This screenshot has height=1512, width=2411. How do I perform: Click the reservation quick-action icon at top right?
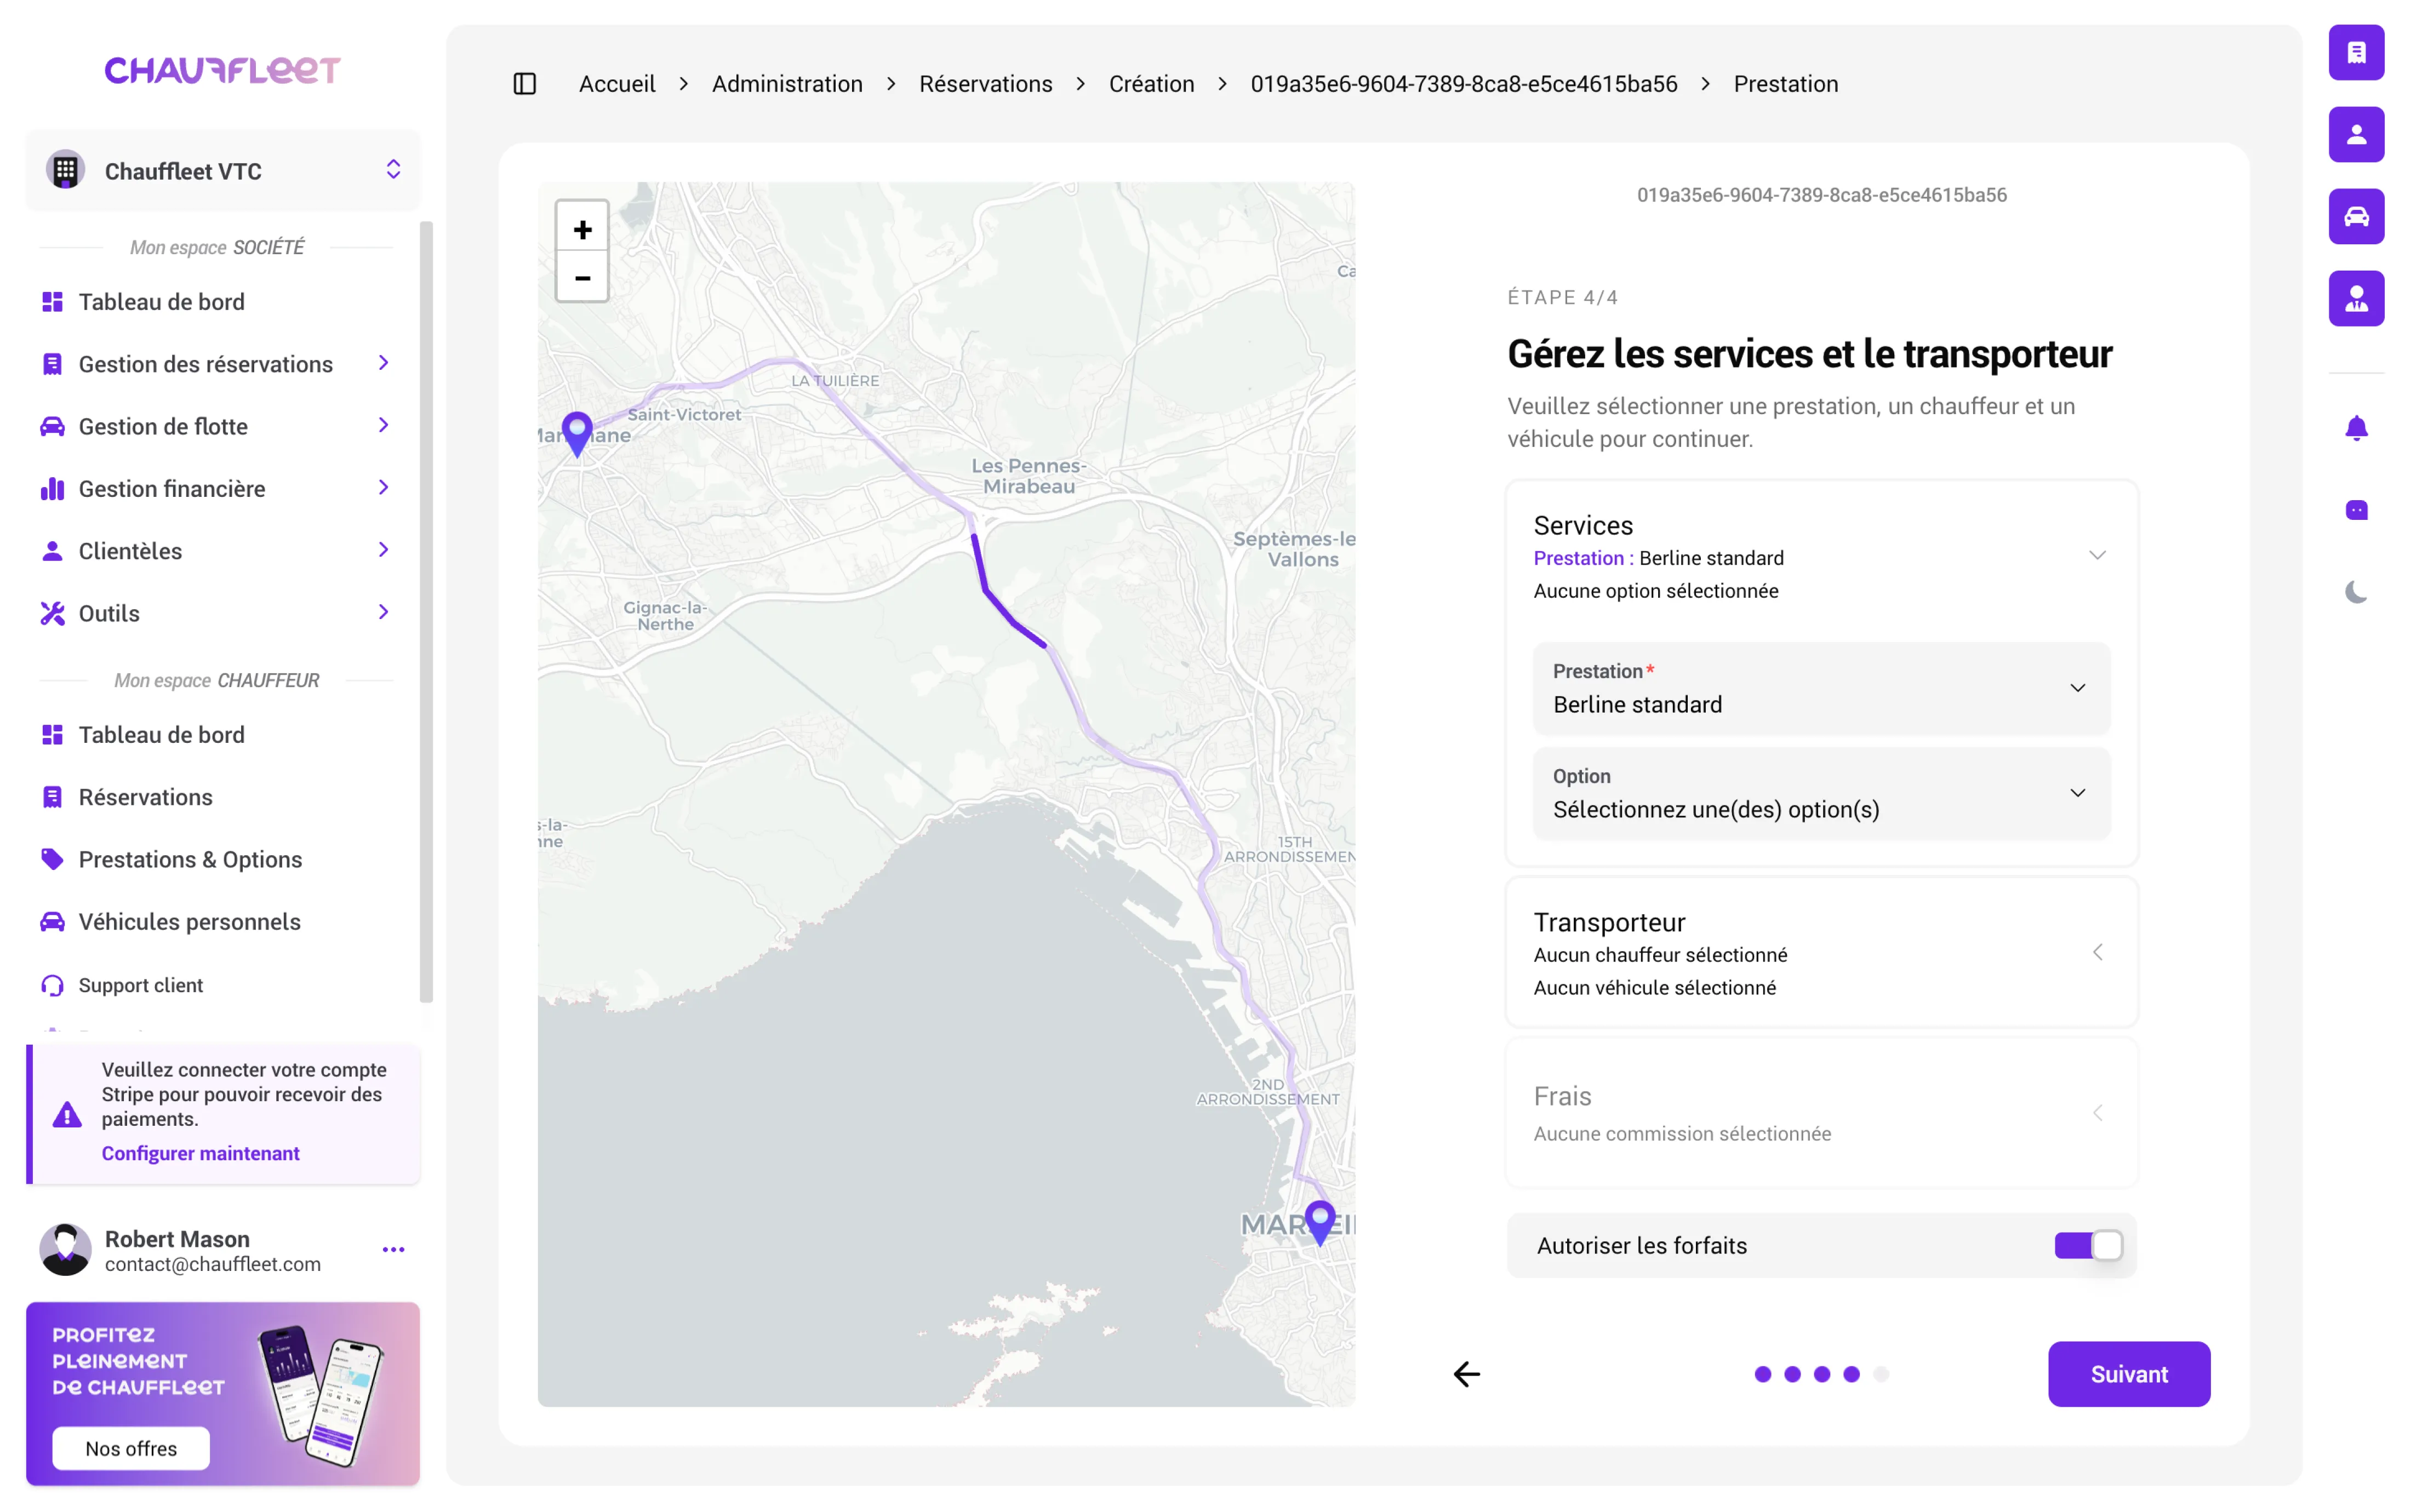pyautogui.click(x=2355, y=52)
